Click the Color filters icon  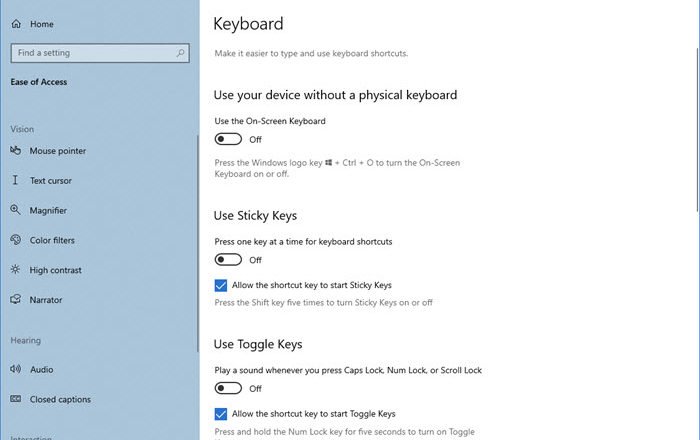coord(16,241)
